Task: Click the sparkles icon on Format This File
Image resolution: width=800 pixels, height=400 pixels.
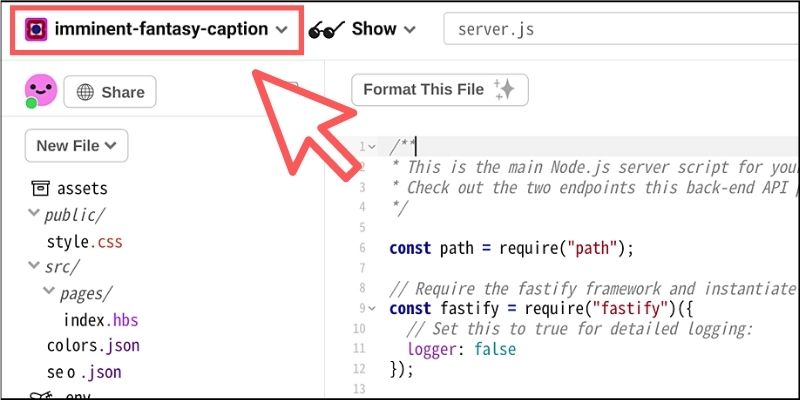Action: tap(504, 90)
